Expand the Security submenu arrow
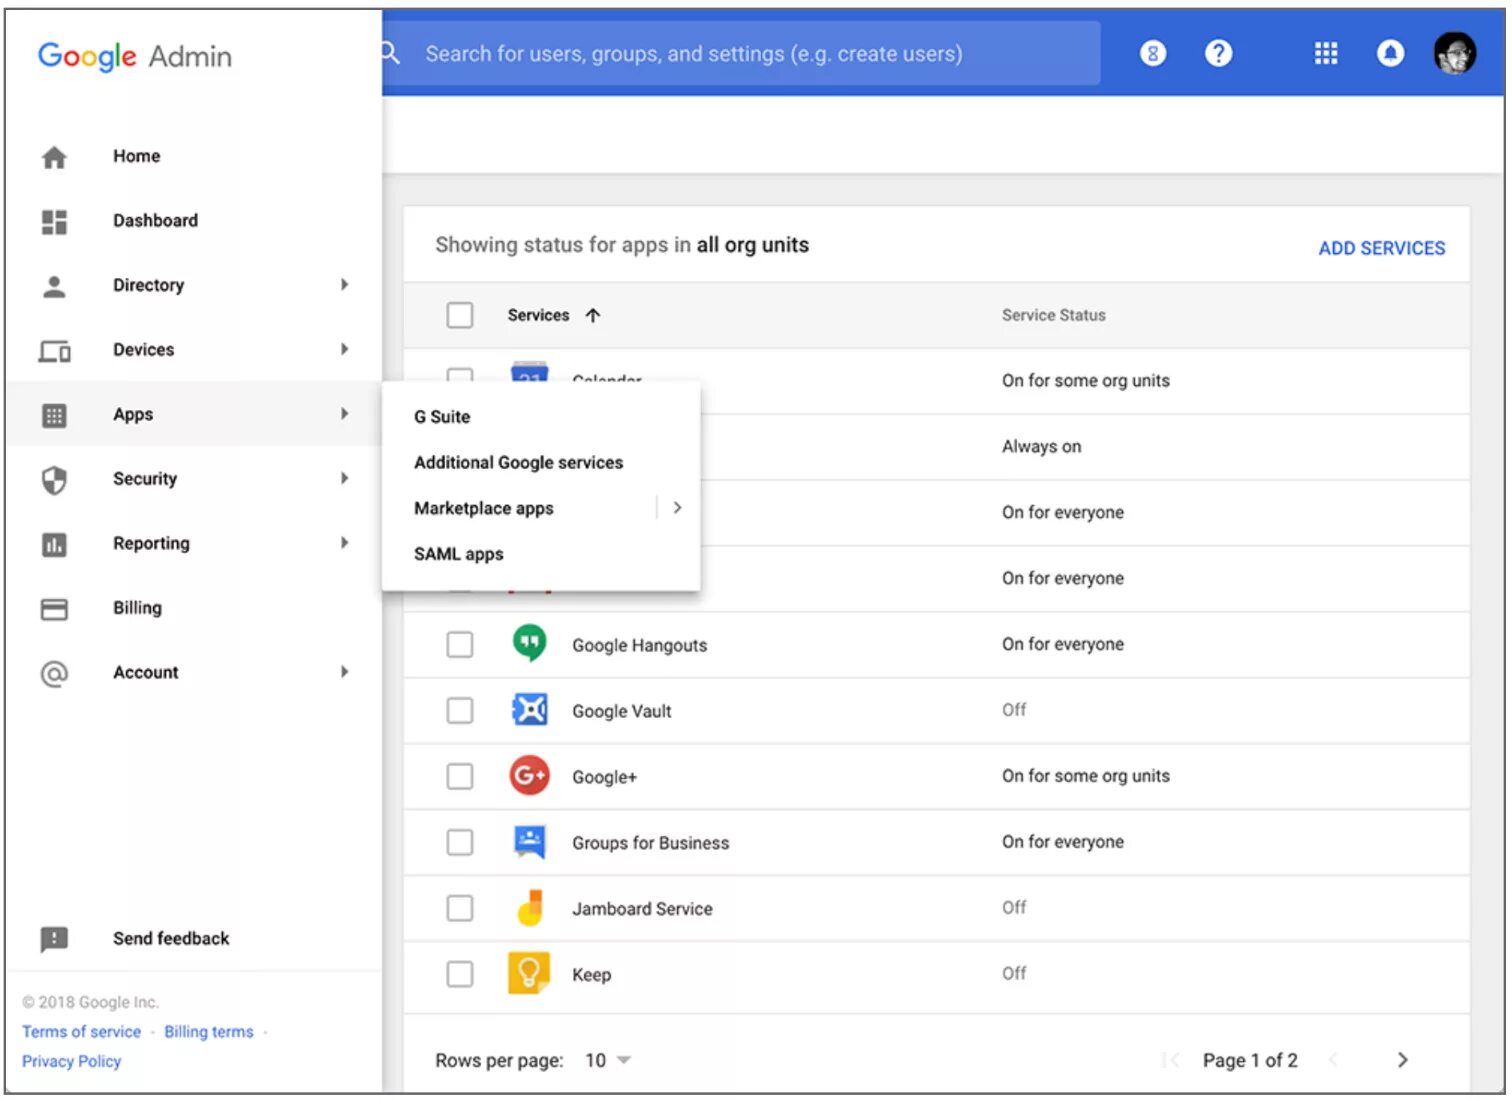1512x1100 pixels. [x=344, y=478]
